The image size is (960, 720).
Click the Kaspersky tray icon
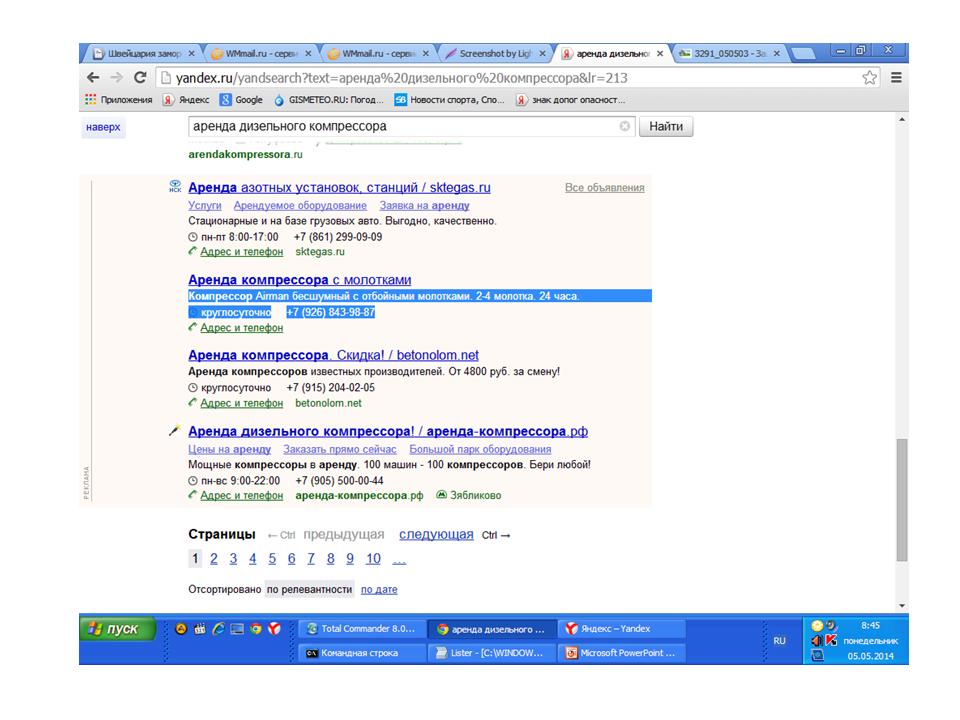831,640
